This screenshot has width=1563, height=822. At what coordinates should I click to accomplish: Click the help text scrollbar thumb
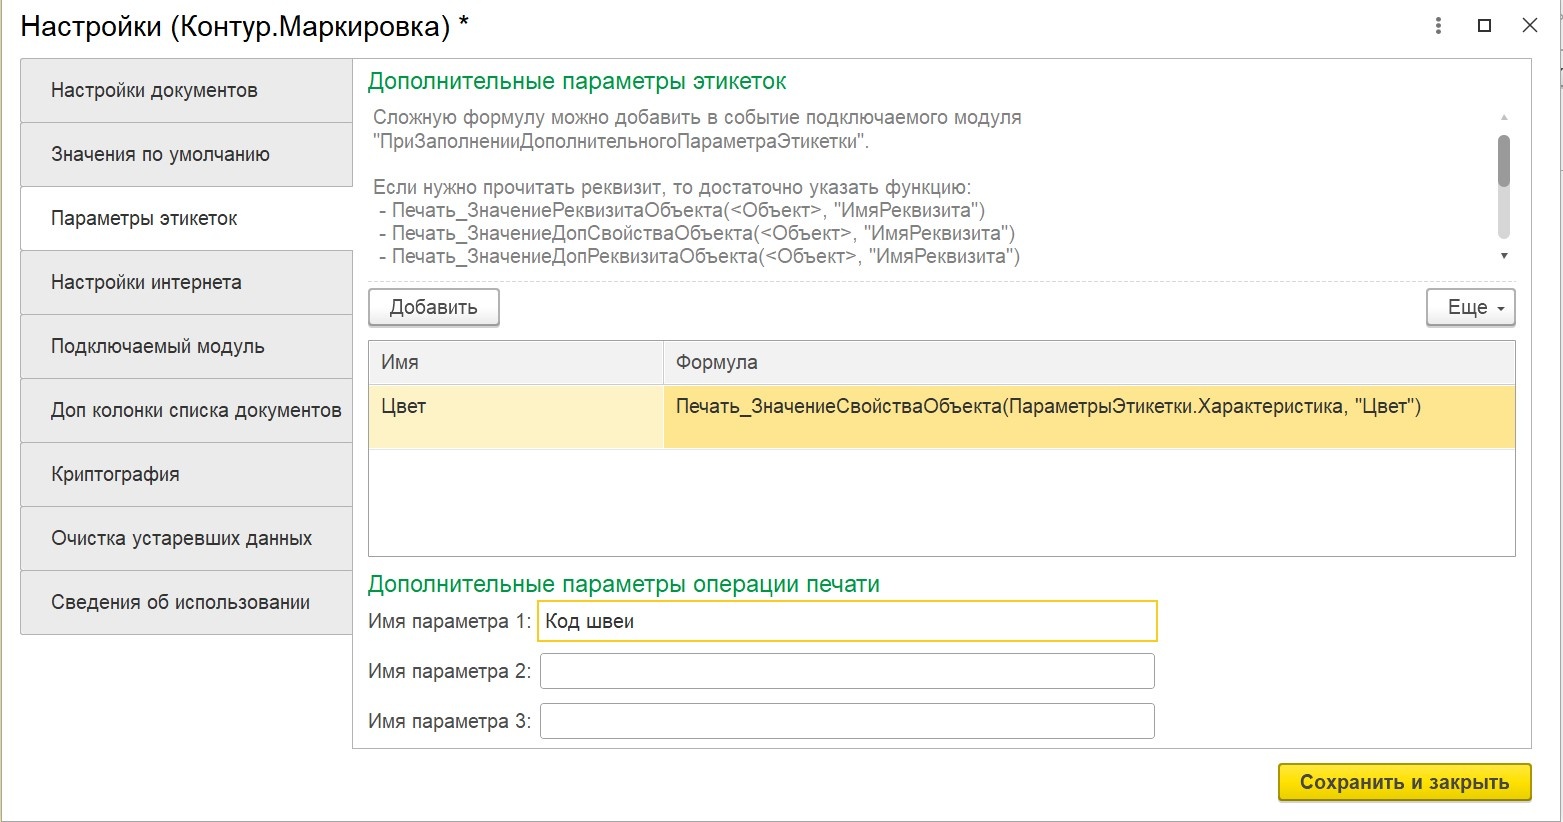(1503, 161)
